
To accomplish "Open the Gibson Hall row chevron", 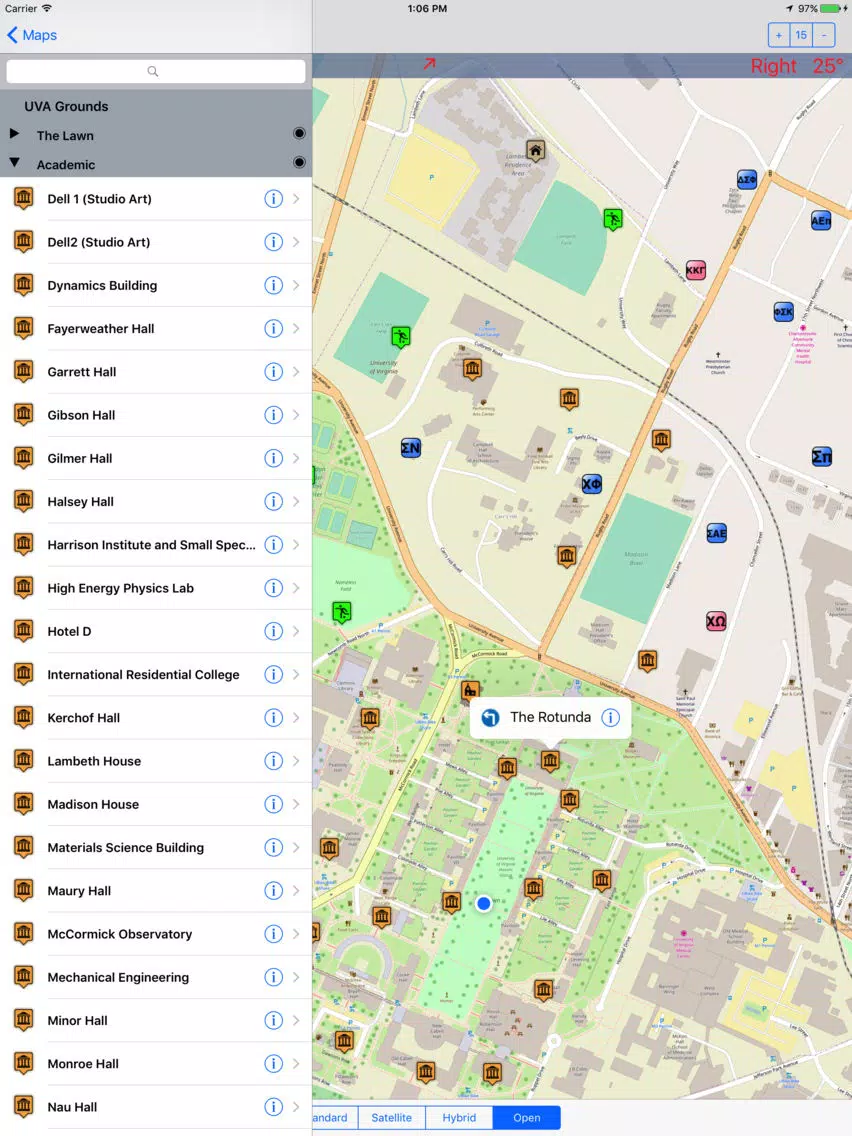I will click(x=296, y=415).
